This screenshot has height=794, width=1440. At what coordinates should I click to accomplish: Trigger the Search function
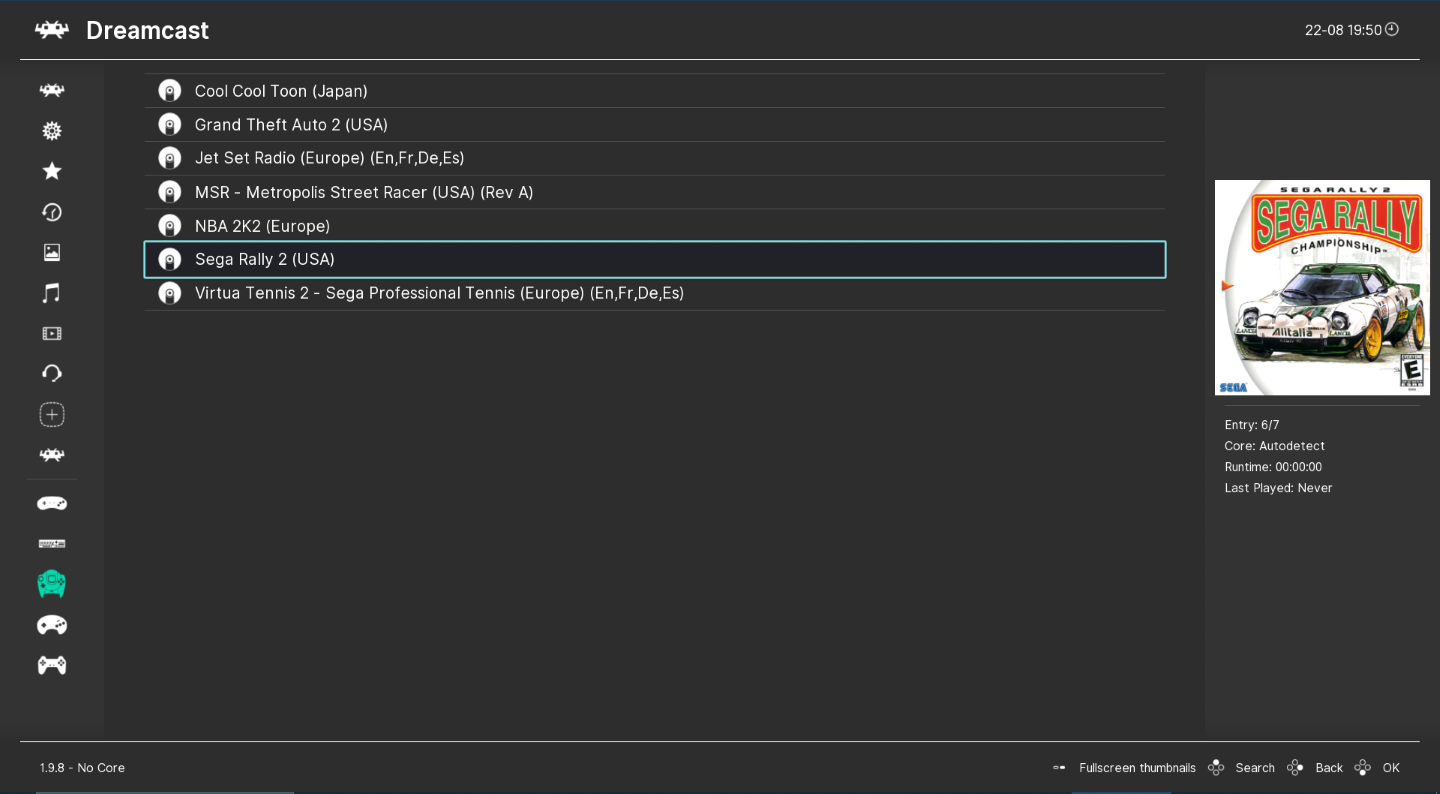pos(1254,767)
